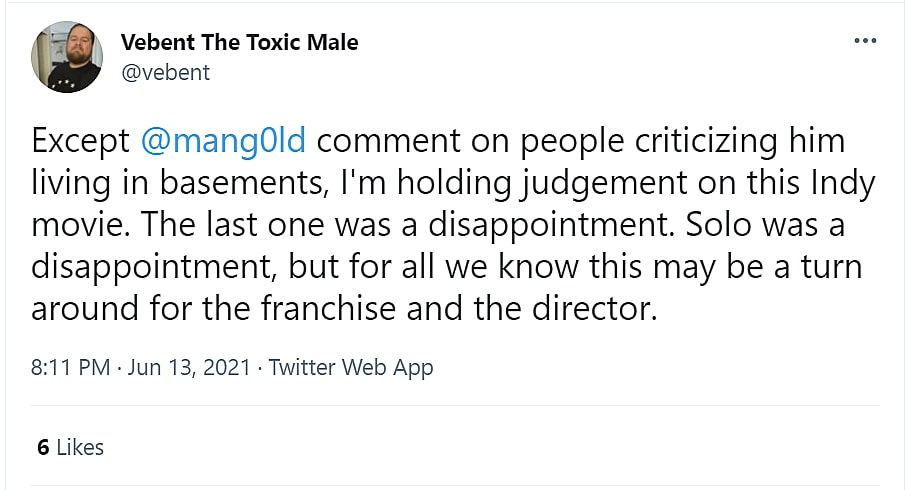The width and height of the screenshot is (907, 490).
Task: Click the "Likes" label text
Action: point(80,447)
